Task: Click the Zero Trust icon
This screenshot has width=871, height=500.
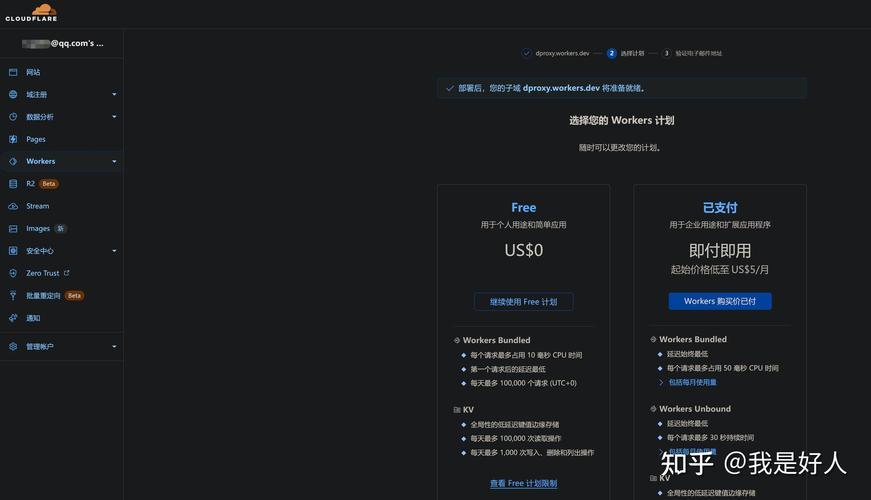Action: click(x=13, y=273)
